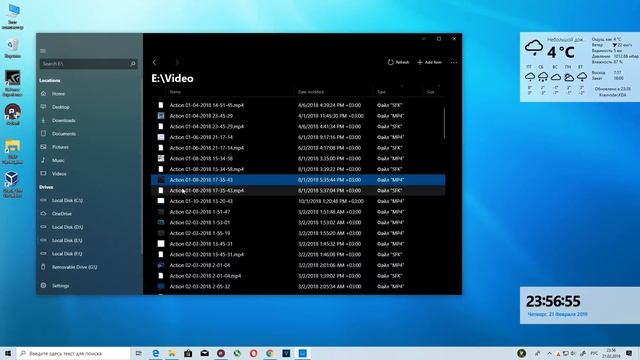Select file Action 01-04-2018 23-45-29.mp4

point(298,127)
